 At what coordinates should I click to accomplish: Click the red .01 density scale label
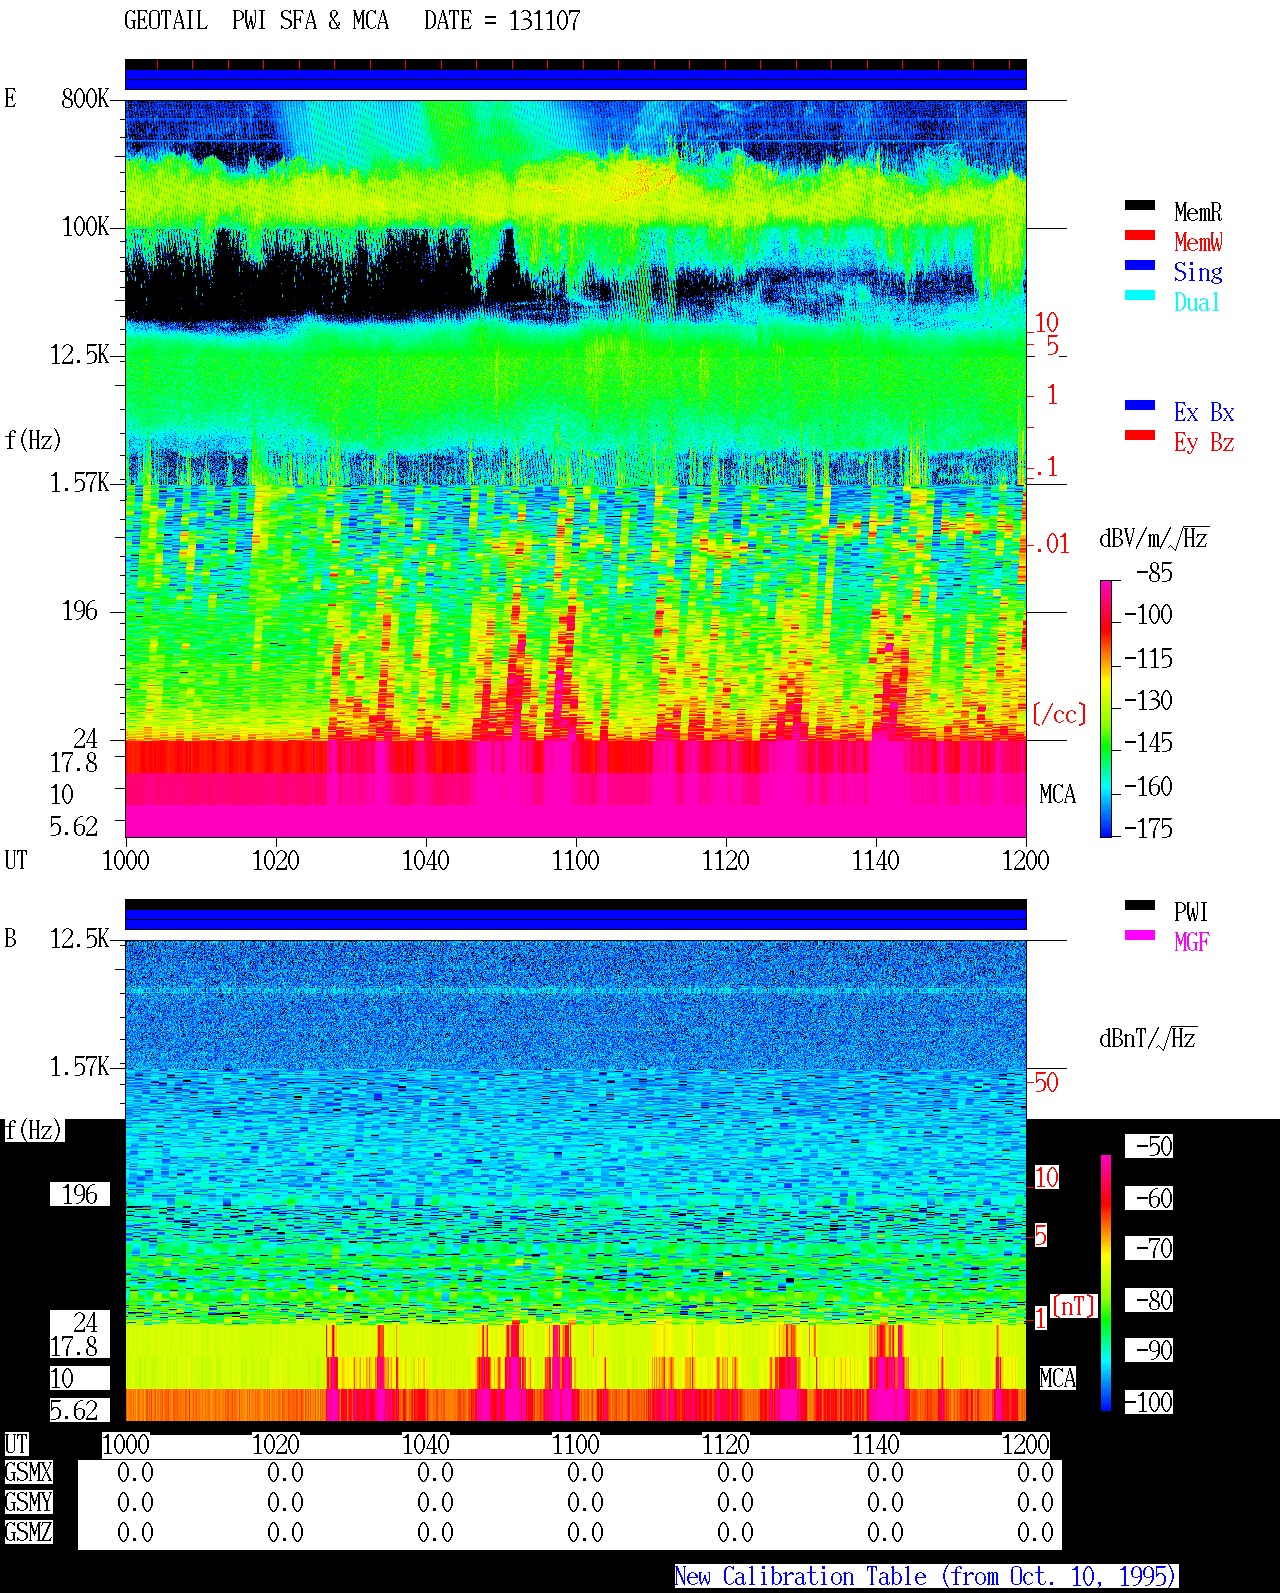[1050, 545]
